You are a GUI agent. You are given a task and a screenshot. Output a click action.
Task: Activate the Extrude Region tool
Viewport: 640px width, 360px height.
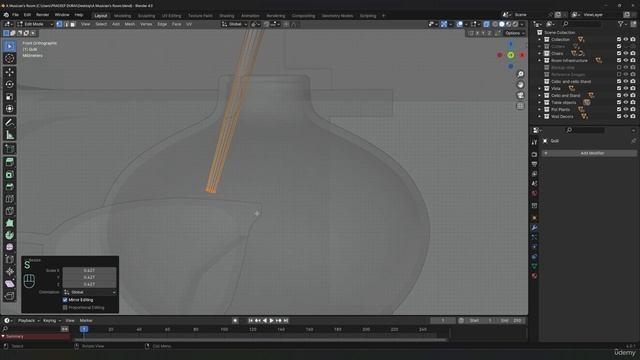tap(9, 162)
